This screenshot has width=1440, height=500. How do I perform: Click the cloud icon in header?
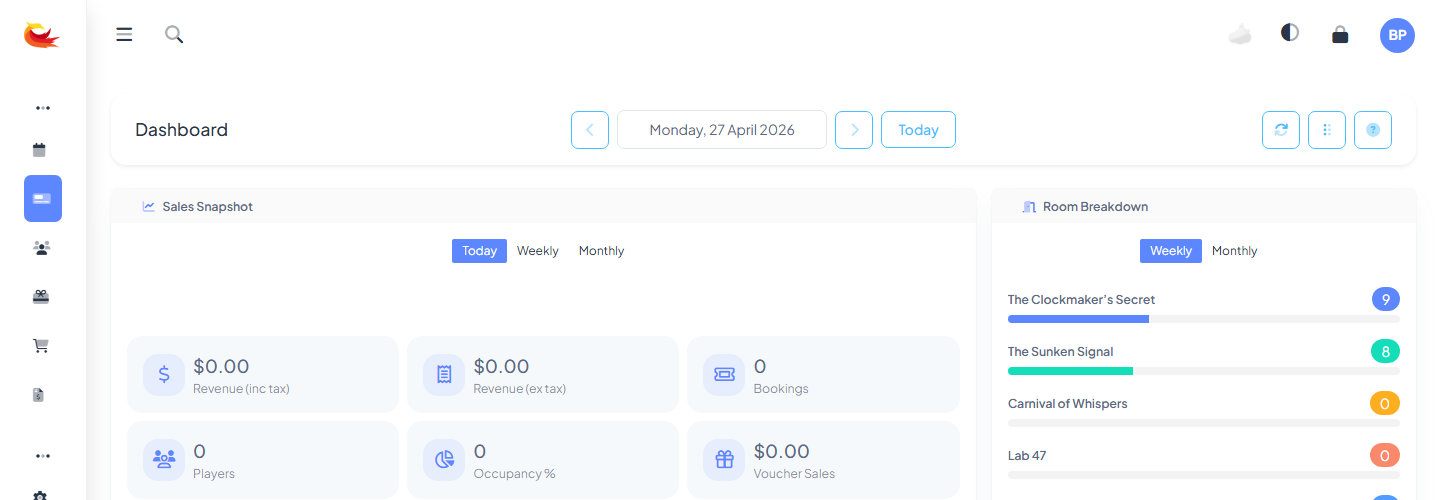[1240, 35]
